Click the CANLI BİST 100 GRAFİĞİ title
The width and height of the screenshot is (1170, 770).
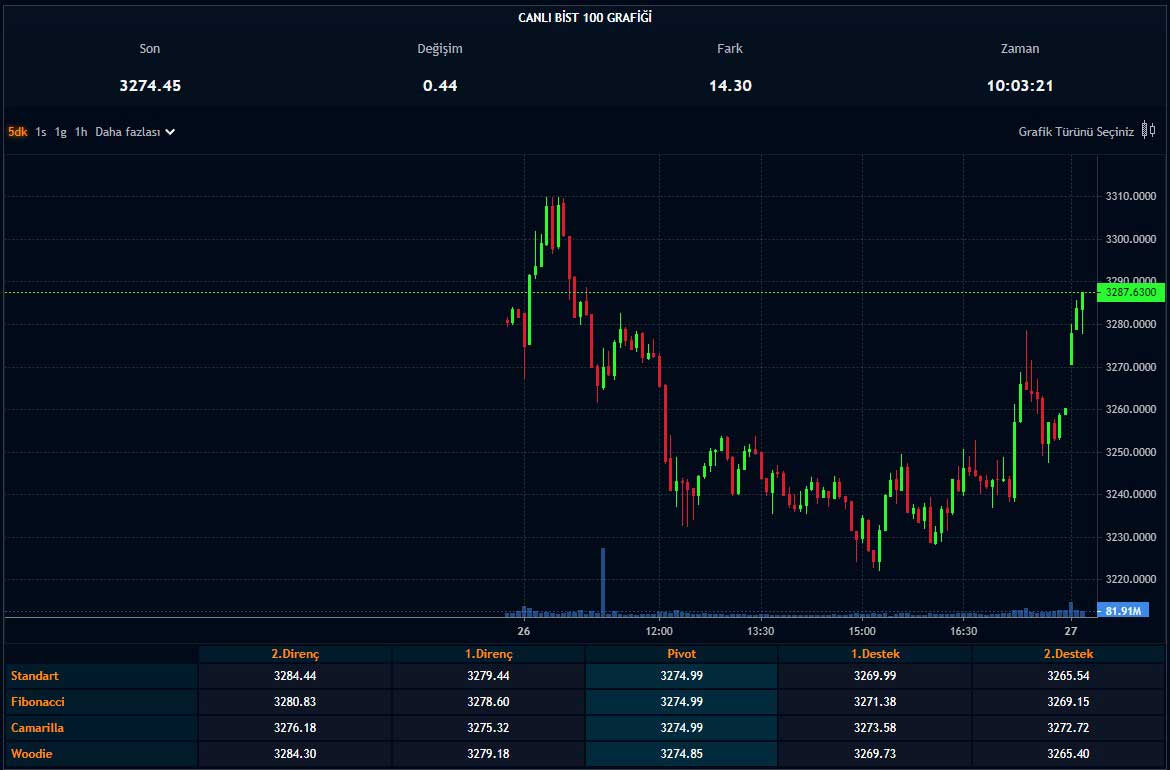point(585,17)
